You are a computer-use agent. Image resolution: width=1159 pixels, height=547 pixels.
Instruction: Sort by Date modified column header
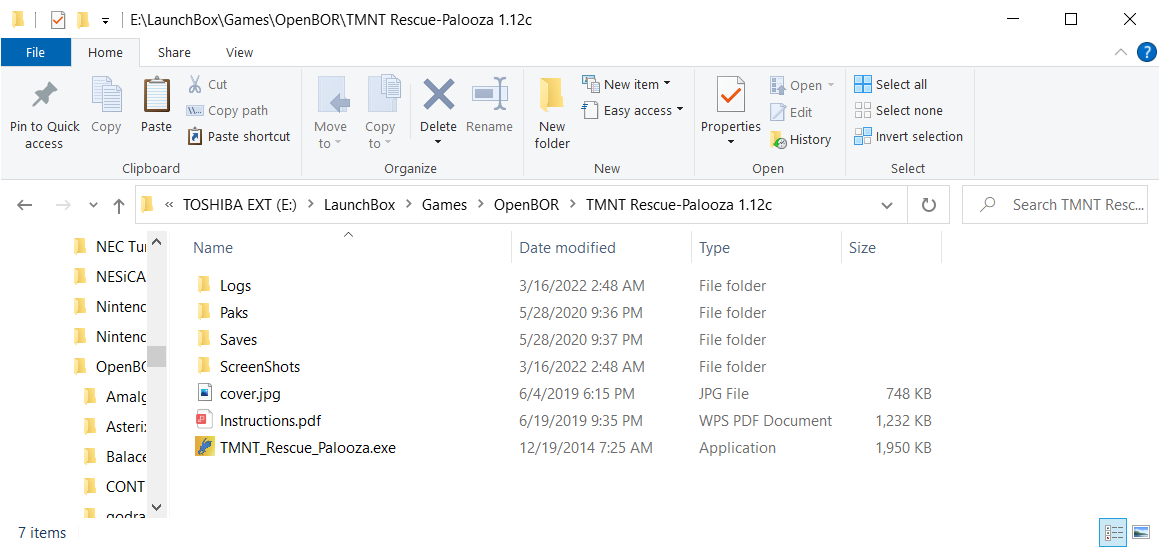[567, 248]
